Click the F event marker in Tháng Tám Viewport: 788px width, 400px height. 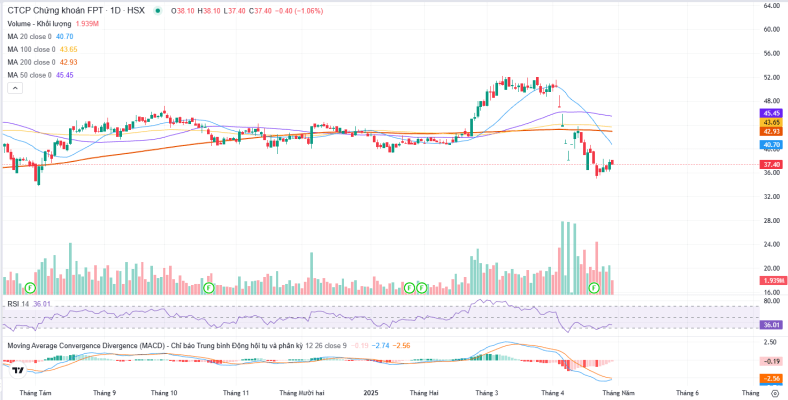(x=30, y=288)
